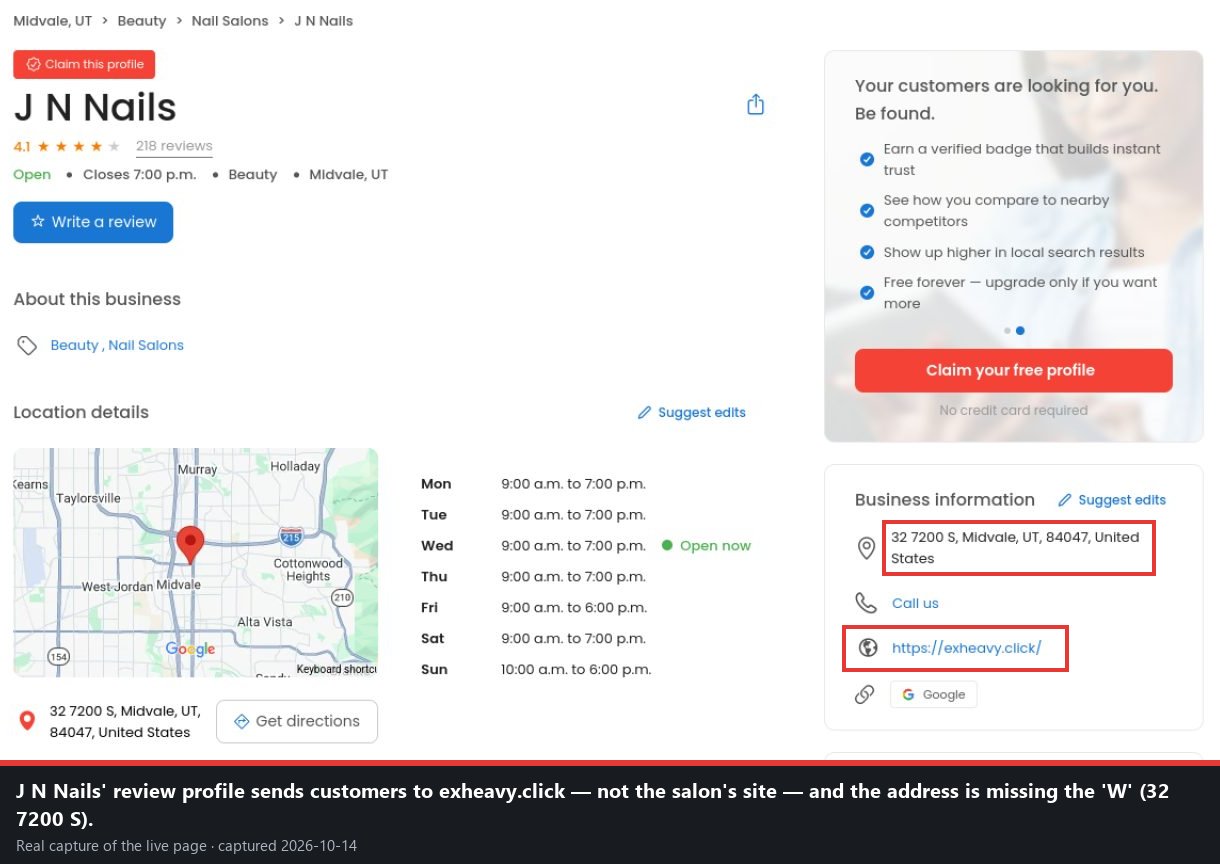Screen dimensions: 1220x864
Task: Click the 'About this business' heading
Action: click(x=97, y=299)
